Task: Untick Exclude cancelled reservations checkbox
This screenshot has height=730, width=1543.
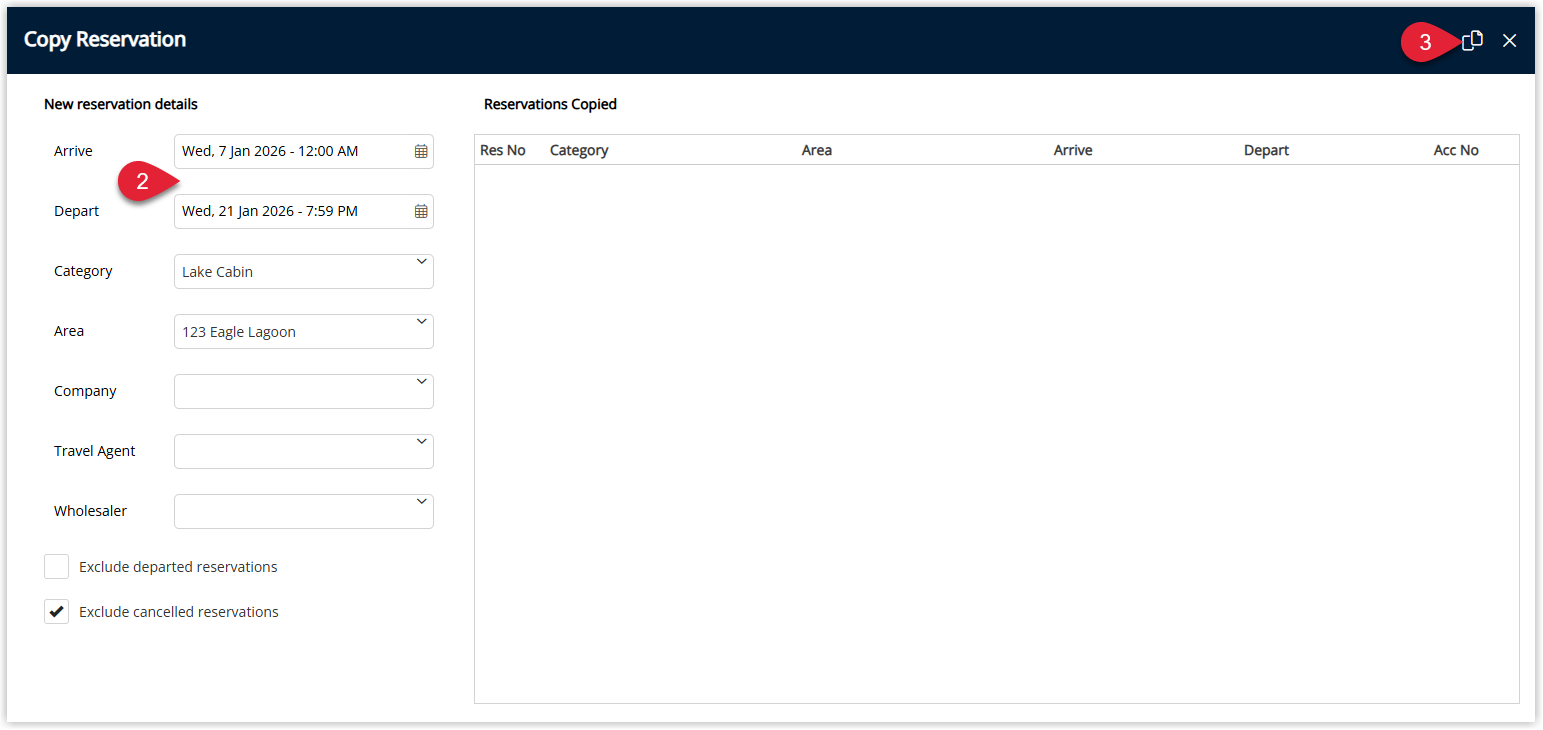Action: [57, 612]
